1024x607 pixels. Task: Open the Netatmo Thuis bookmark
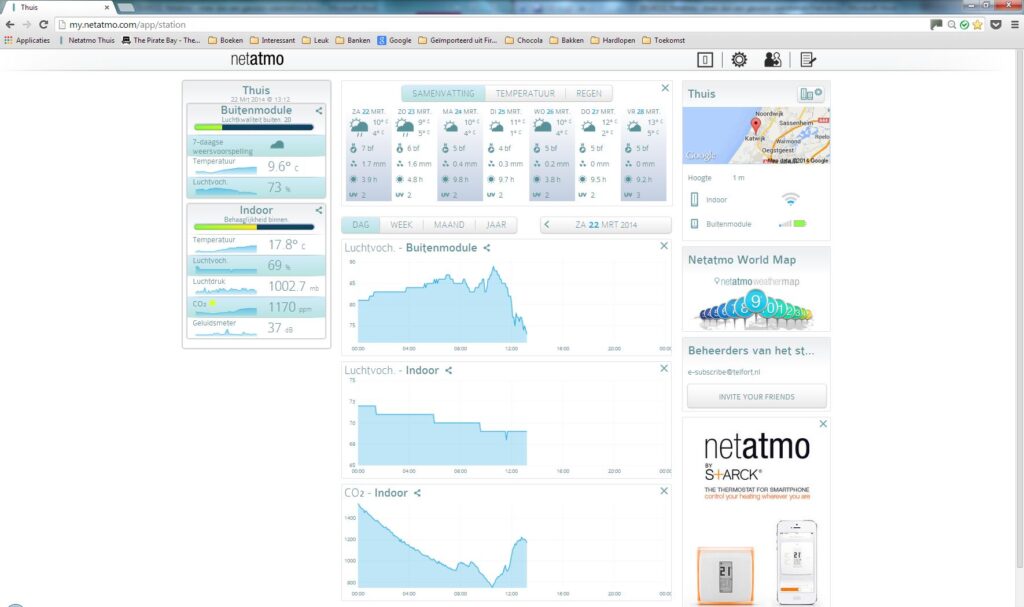88,41
